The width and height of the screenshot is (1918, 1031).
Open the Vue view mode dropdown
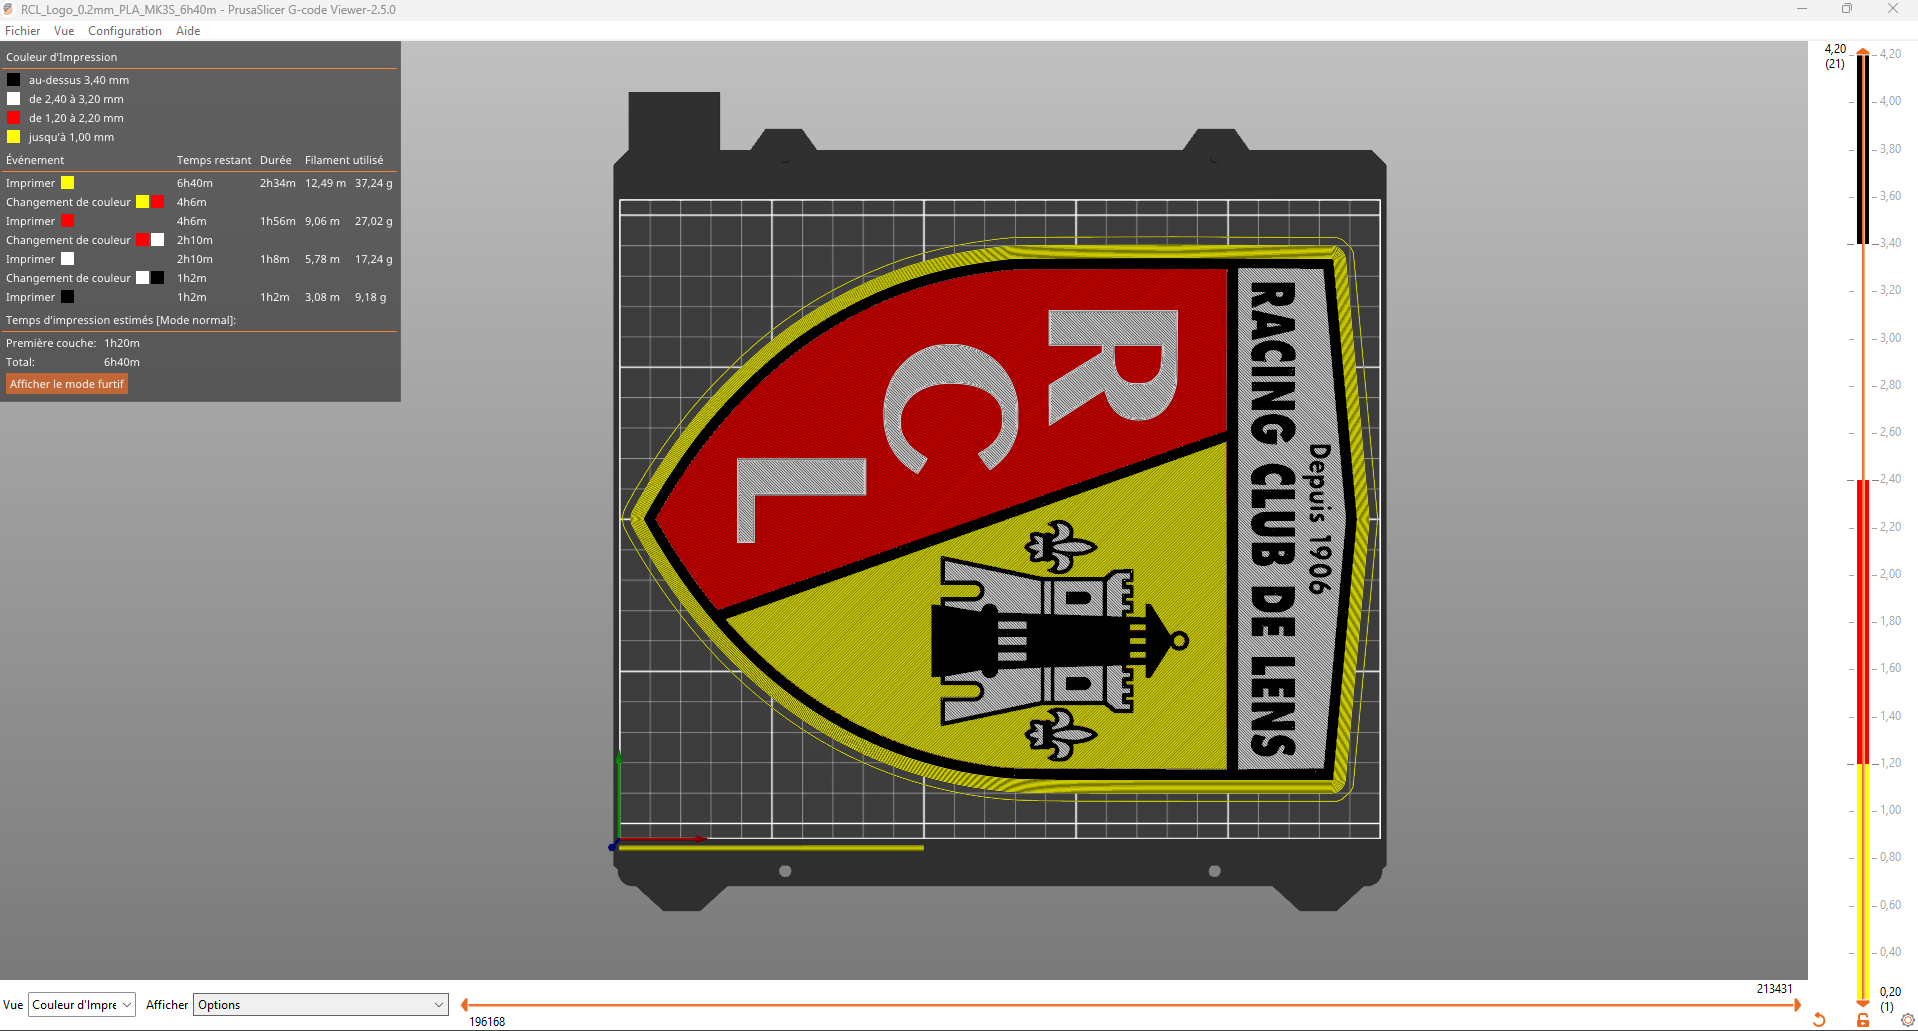(126, 1005)
